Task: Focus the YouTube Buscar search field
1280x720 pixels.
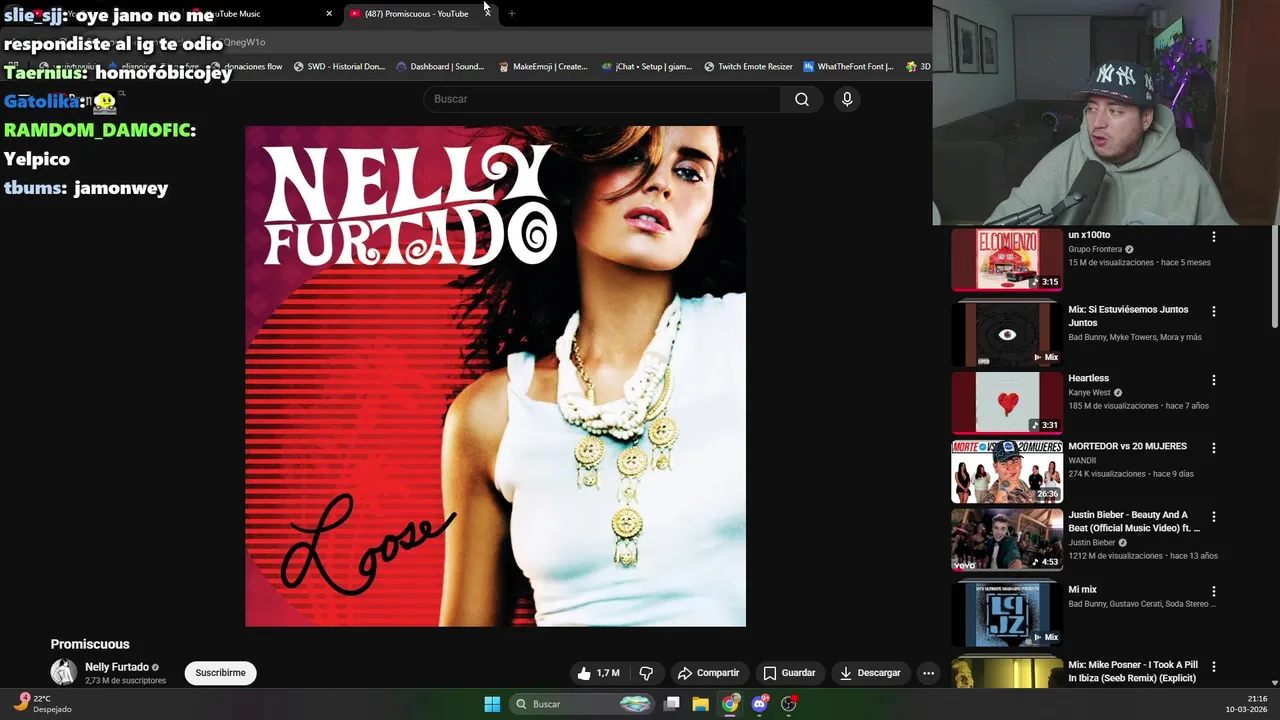Action: click(602, 99)
